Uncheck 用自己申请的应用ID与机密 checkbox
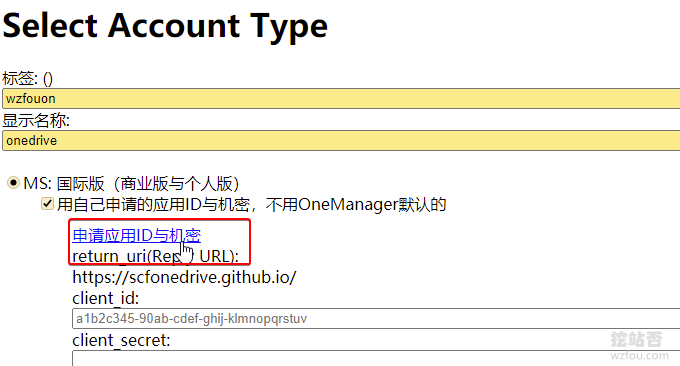680x366 pixels. (47, 204)
